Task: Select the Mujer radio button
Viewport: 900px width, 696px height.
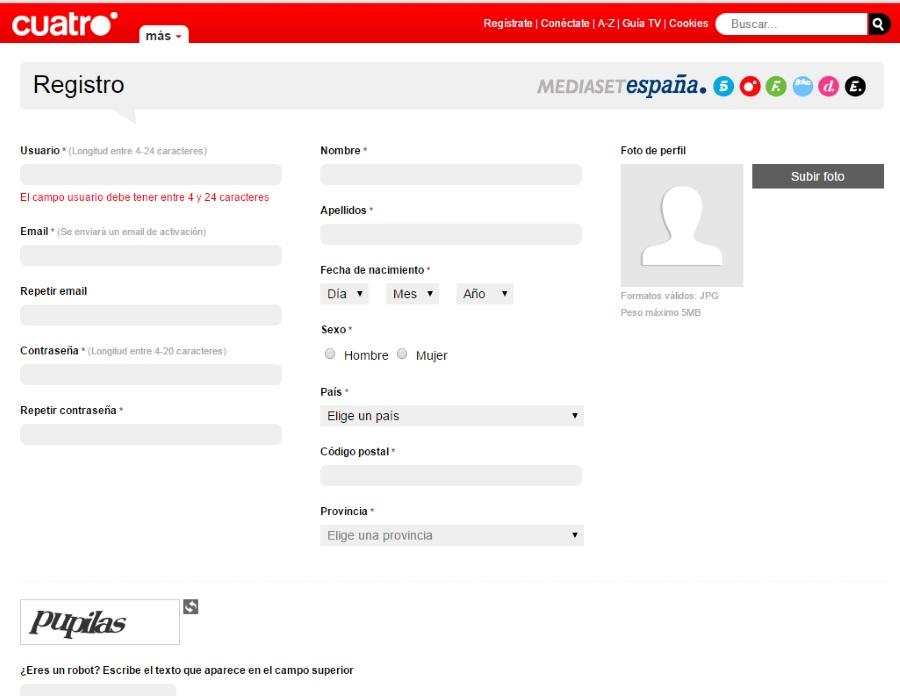Action: point(402,354)
